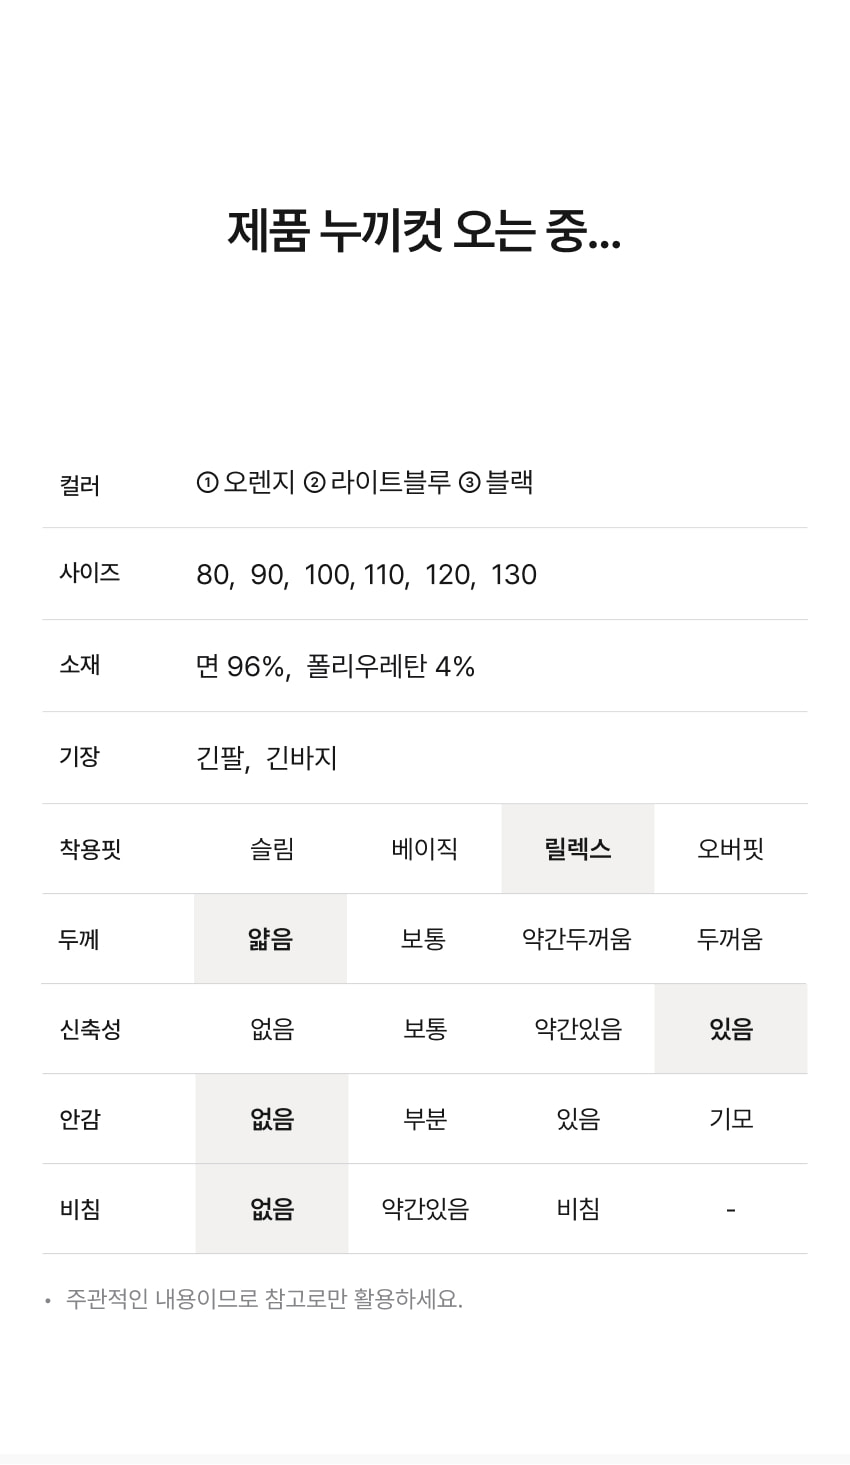The width and height of the screenshot is (850, 1465).
Task: Choose 있음 in the 신축성 row
Action: point(730,1029)
